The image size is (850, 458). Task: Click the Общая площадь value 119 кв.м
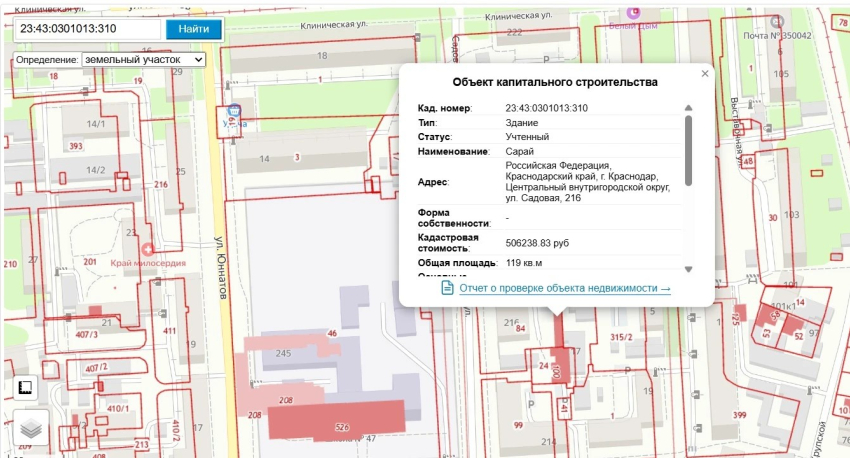click(x=524, y=263)
